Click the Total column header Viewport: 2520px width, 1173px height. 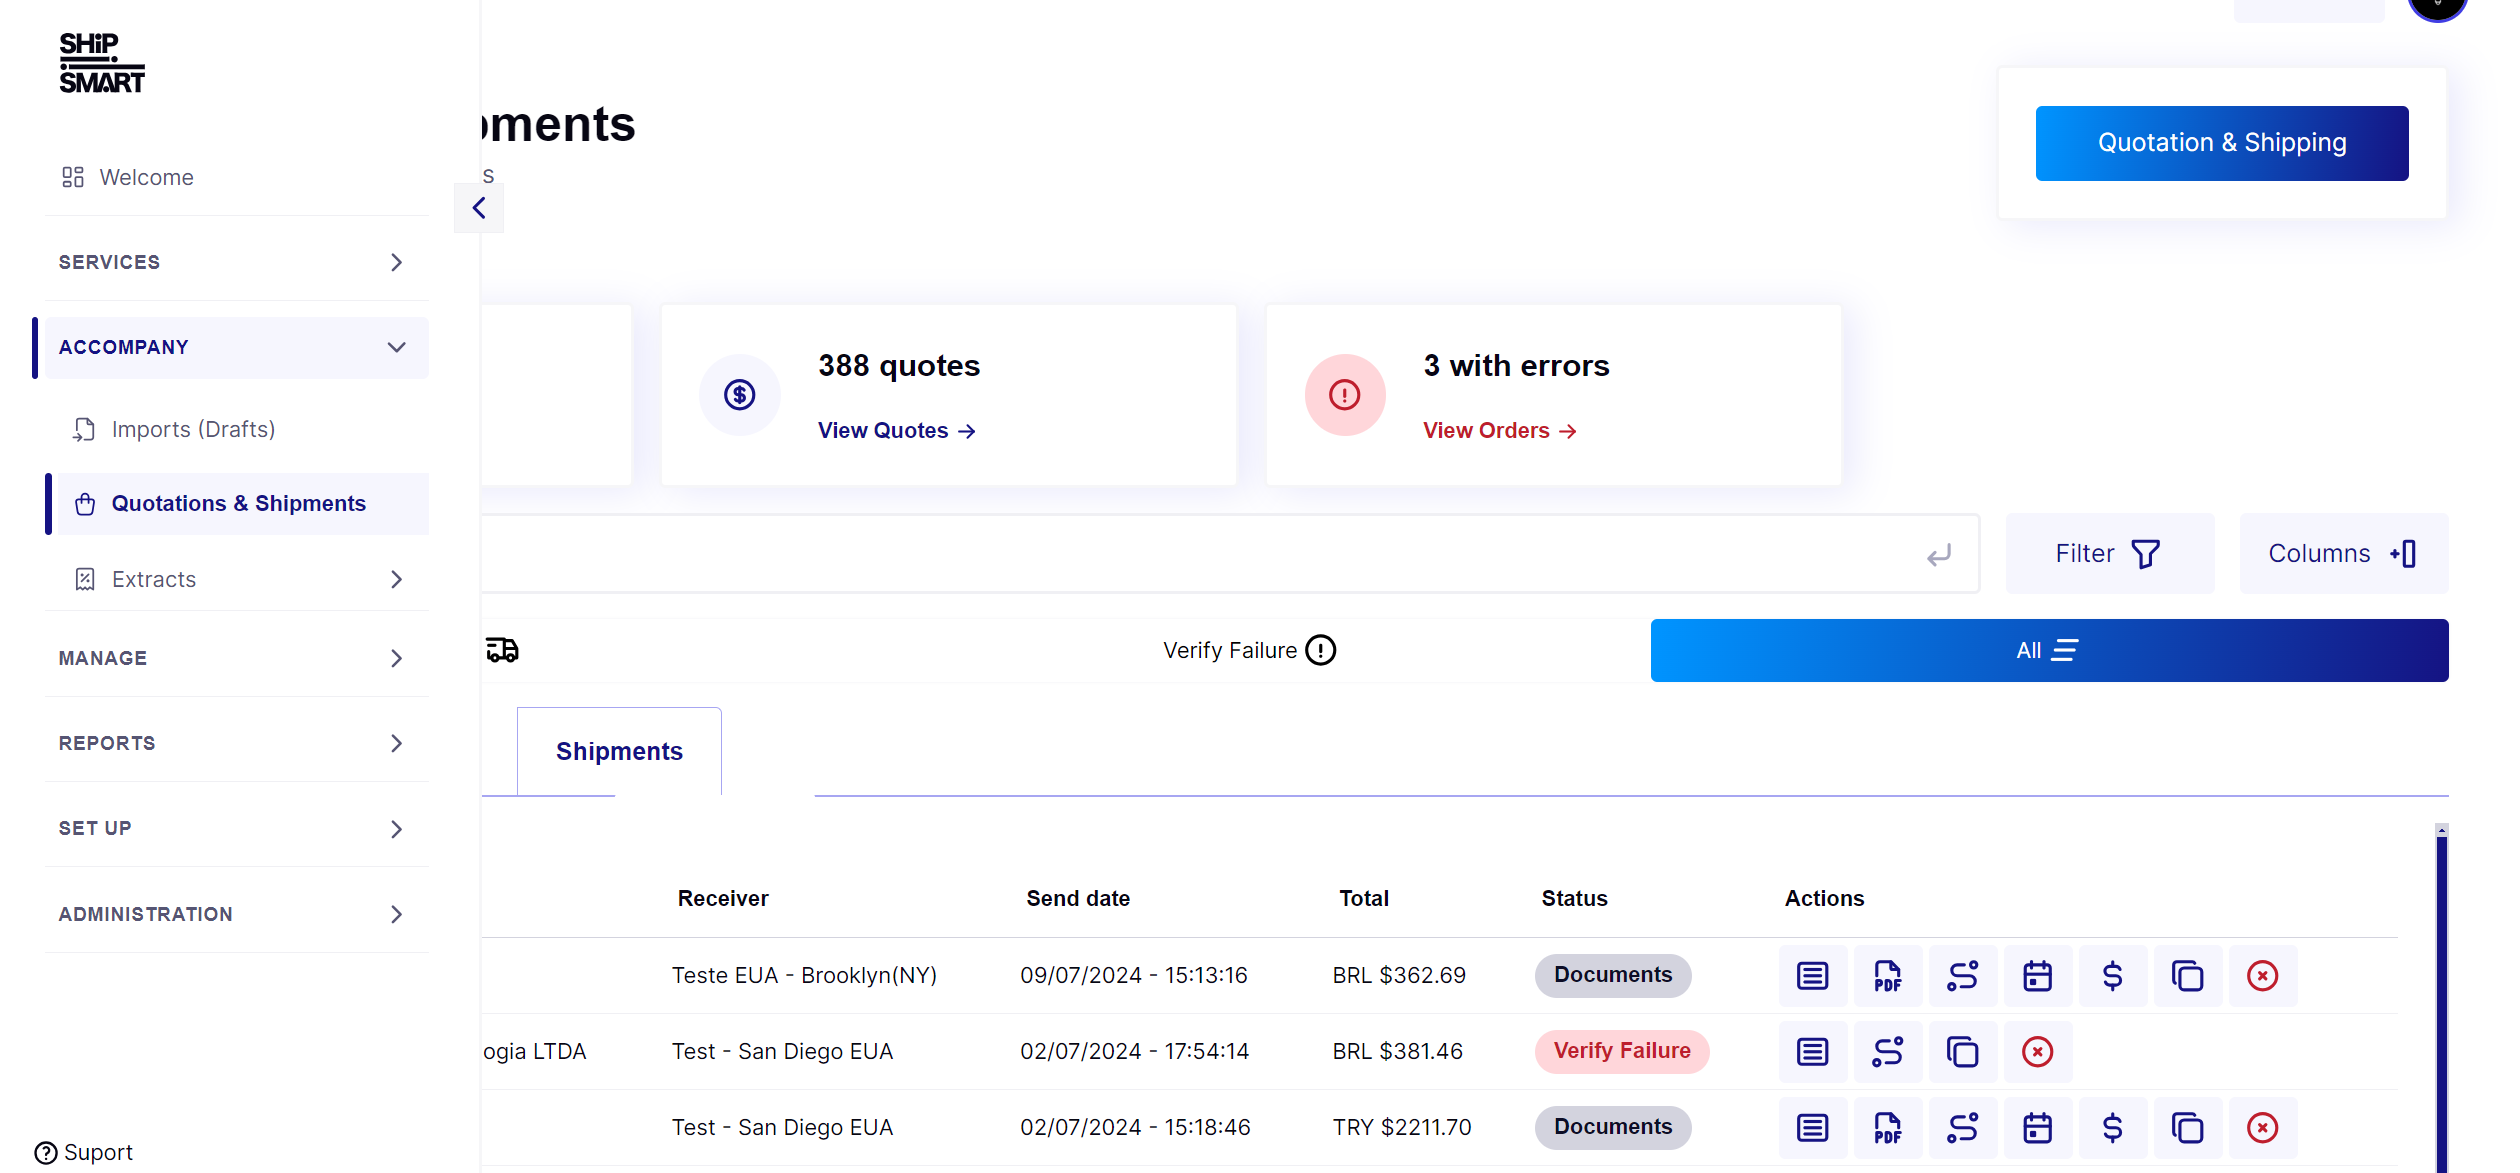tap(1364, 899)
